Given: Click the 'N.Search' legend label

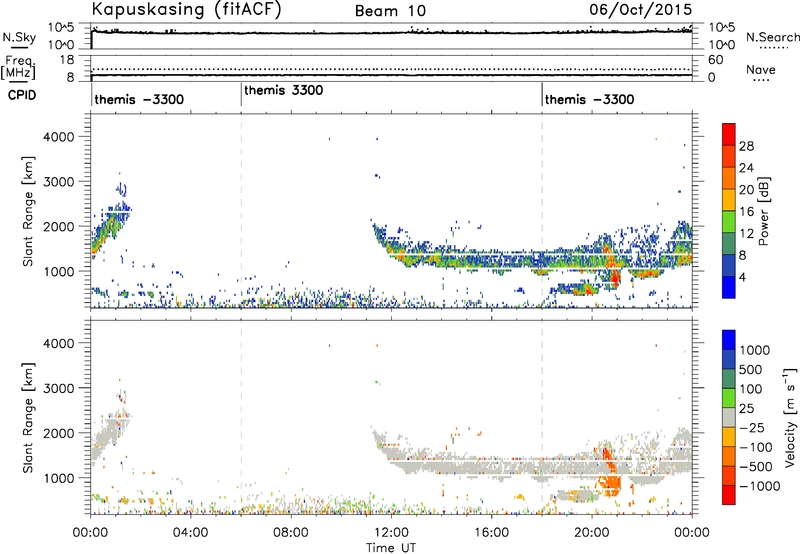Looking at the screenshot, I should [x=773, y=37].
